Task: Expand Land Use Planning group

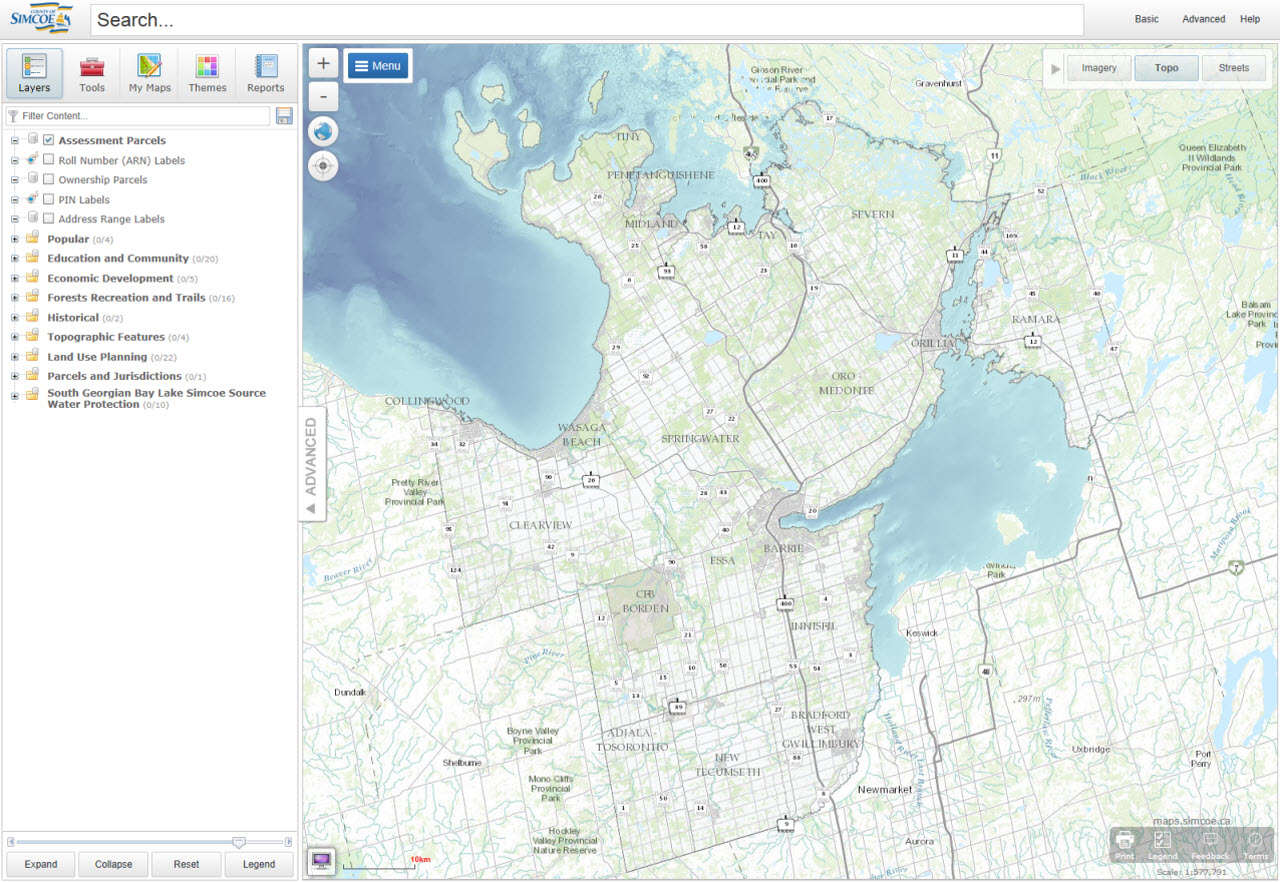Action: pos(15,356)
